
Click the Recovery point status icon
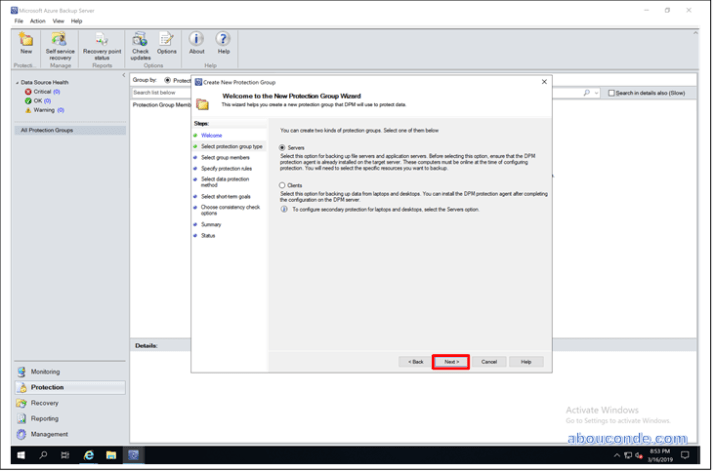[102, 41]
